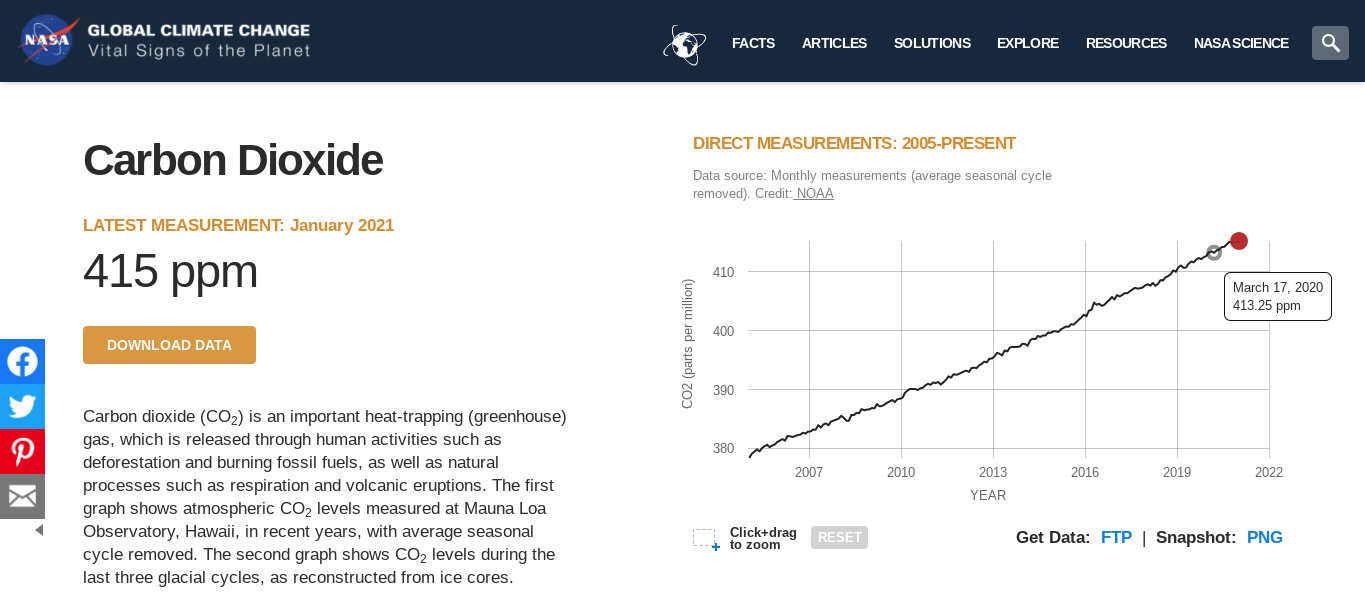Viewport: 1365px width, 596px height.
Task: Open the Articles menu
Action: 834,43
